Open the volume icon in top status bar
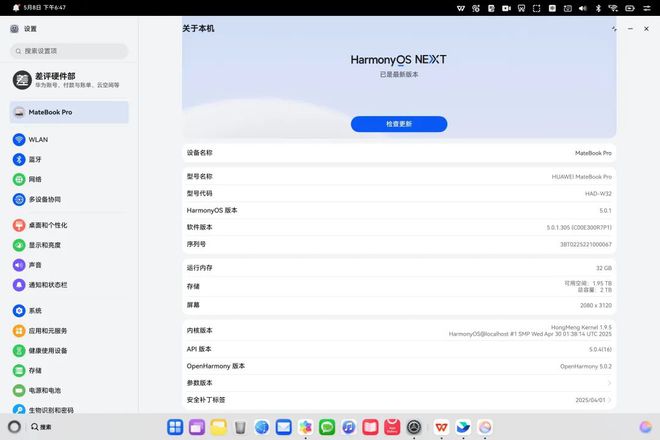The width and height of the screenshot is (660, 440). (583, 8)
